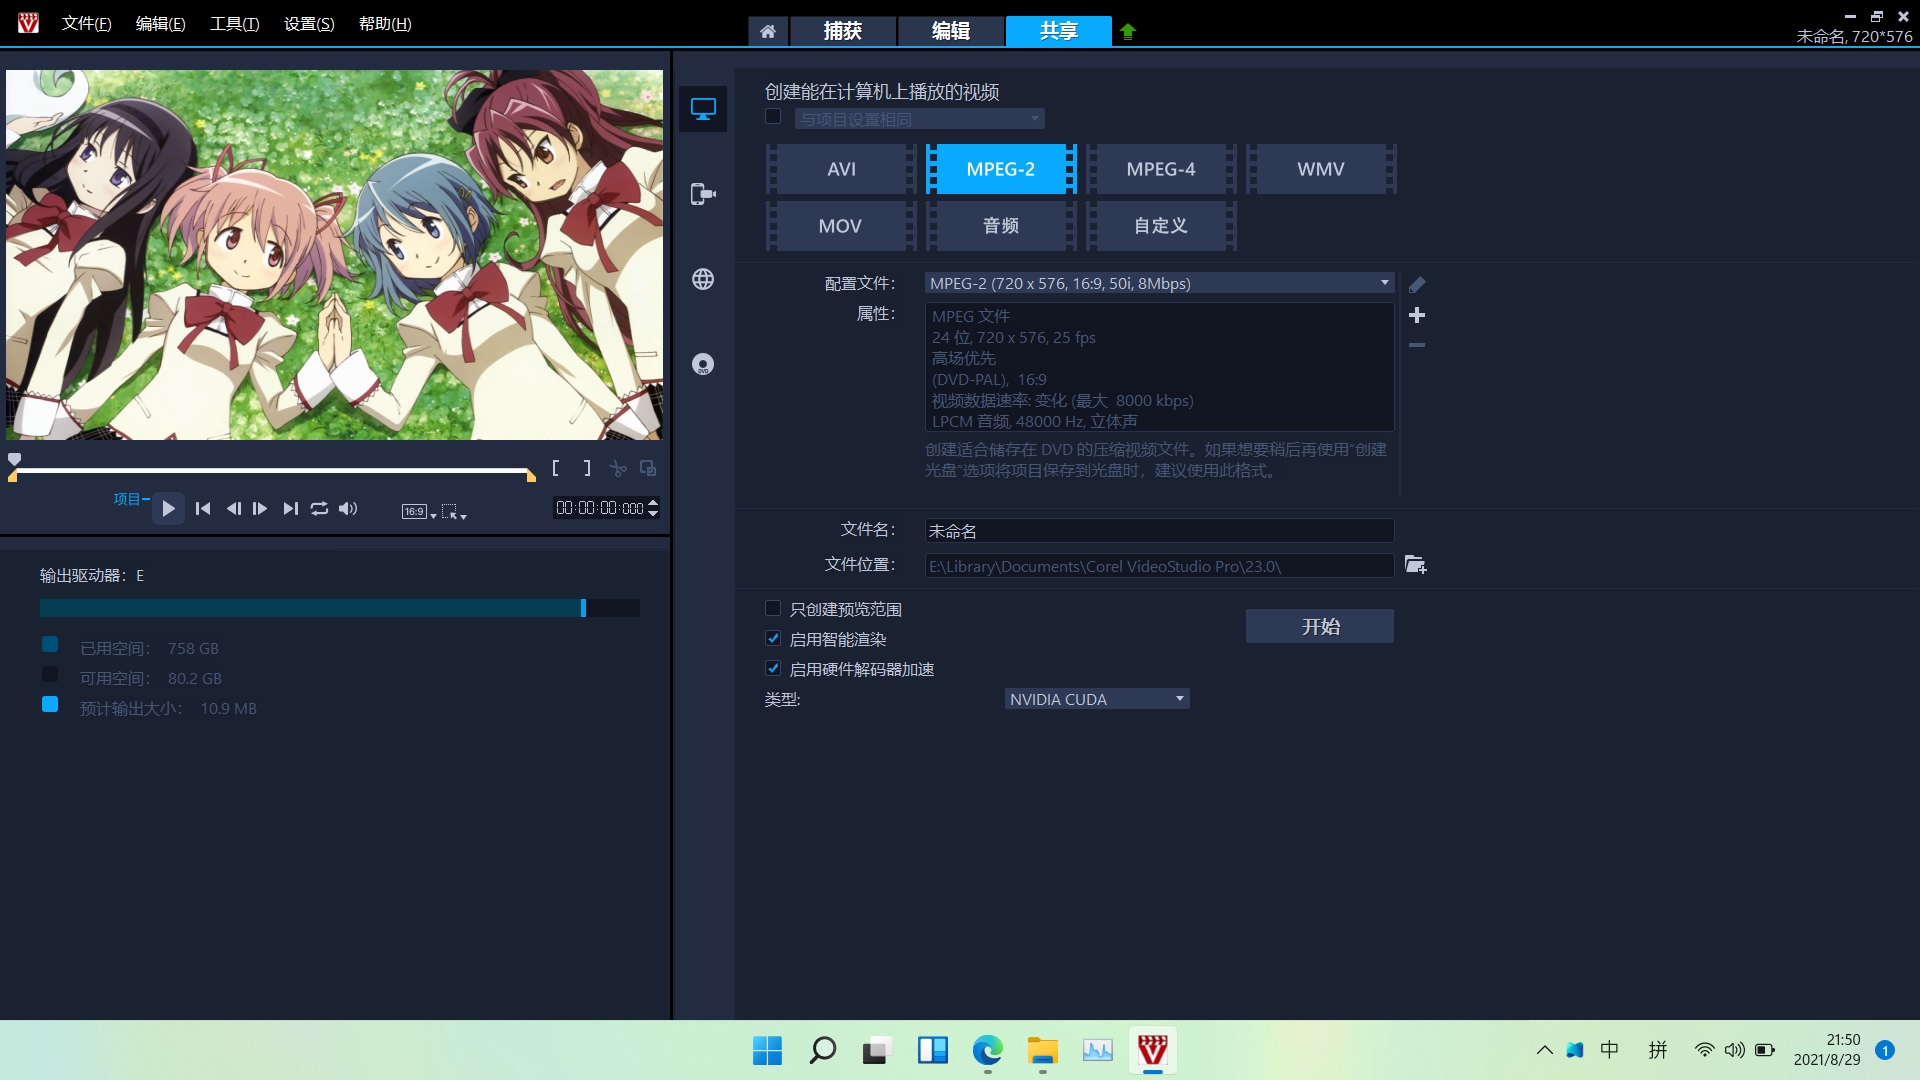Click the home tab icon

pos(767,31)
